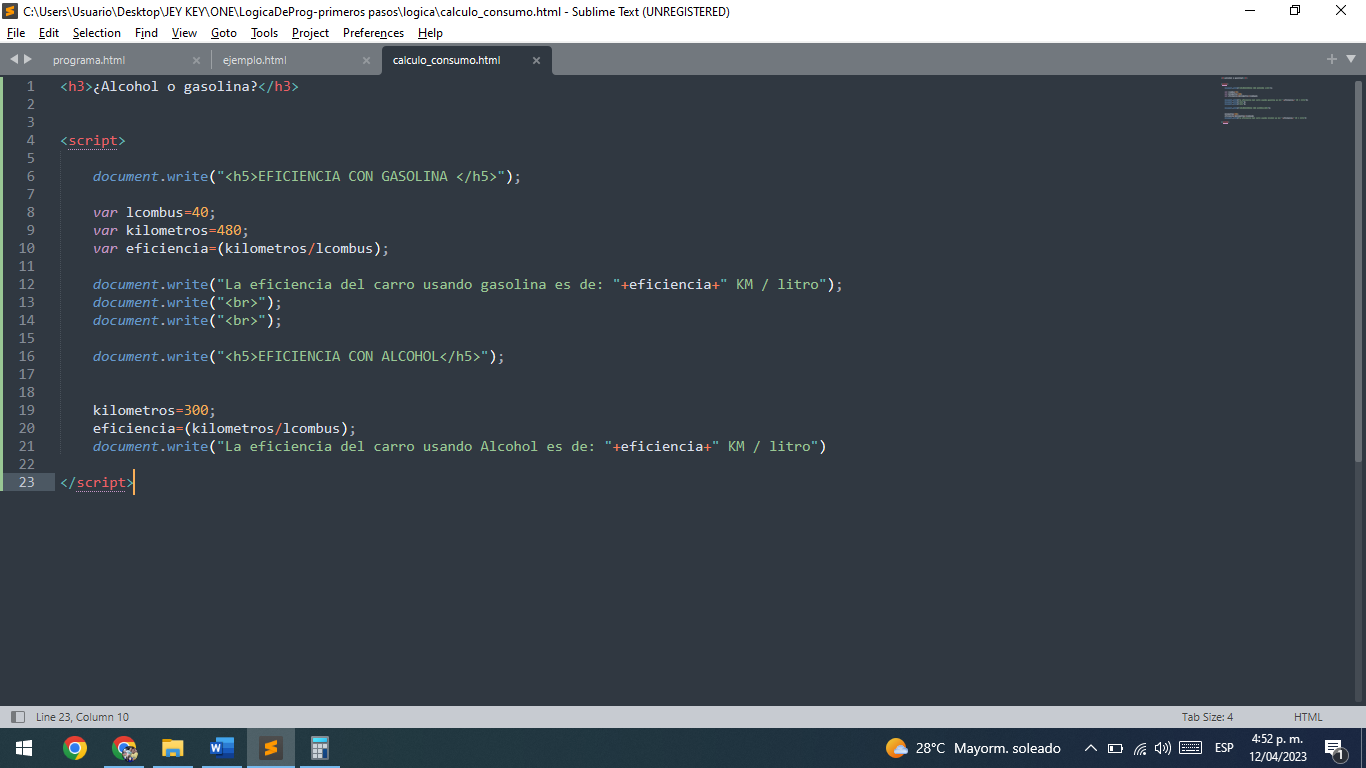Open the first Chrome taskbar icon

click(x=75, y=748)
